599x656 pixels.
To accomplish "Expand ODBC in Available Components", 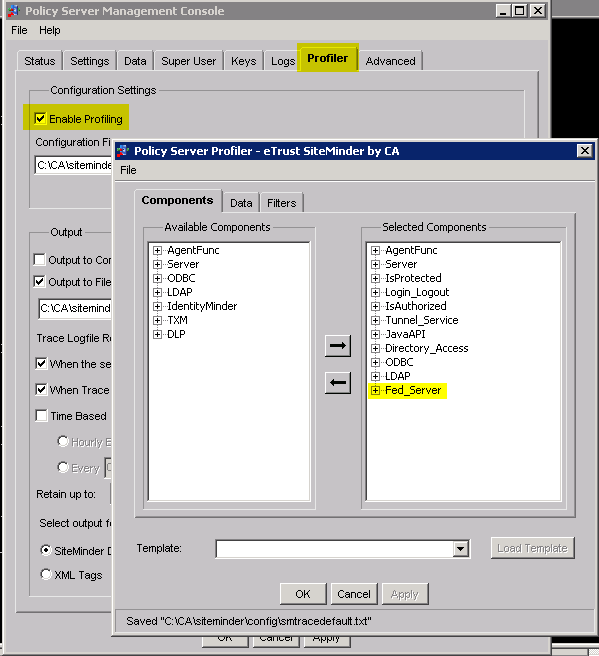I will (x=157, y=278).
